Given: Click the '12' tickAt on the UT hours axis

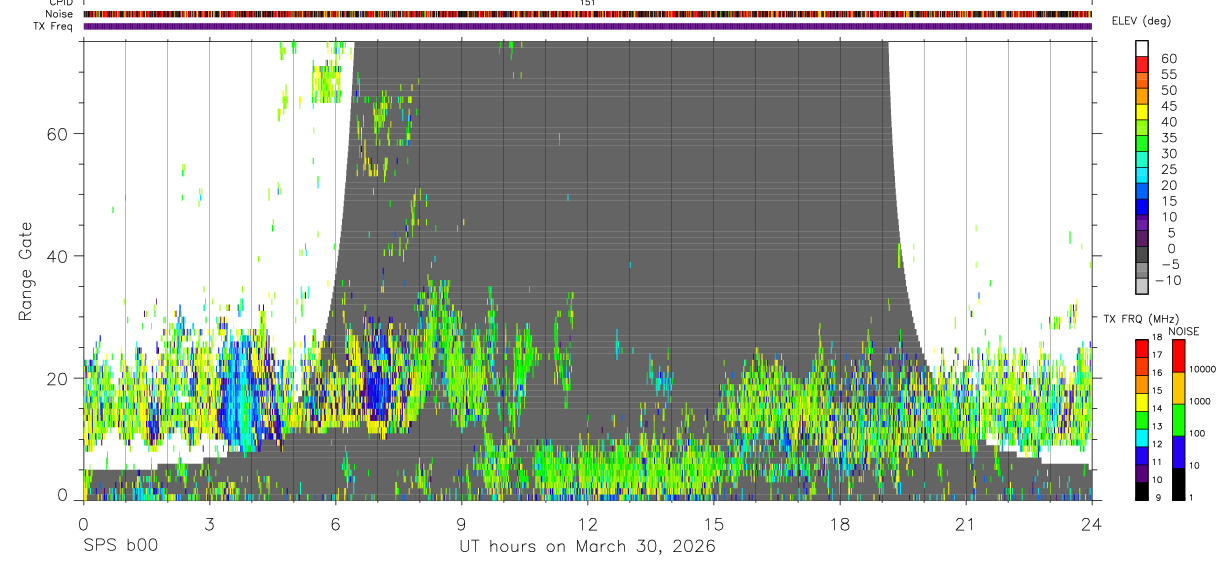Looking at the screenshot, I should point(588,524).
